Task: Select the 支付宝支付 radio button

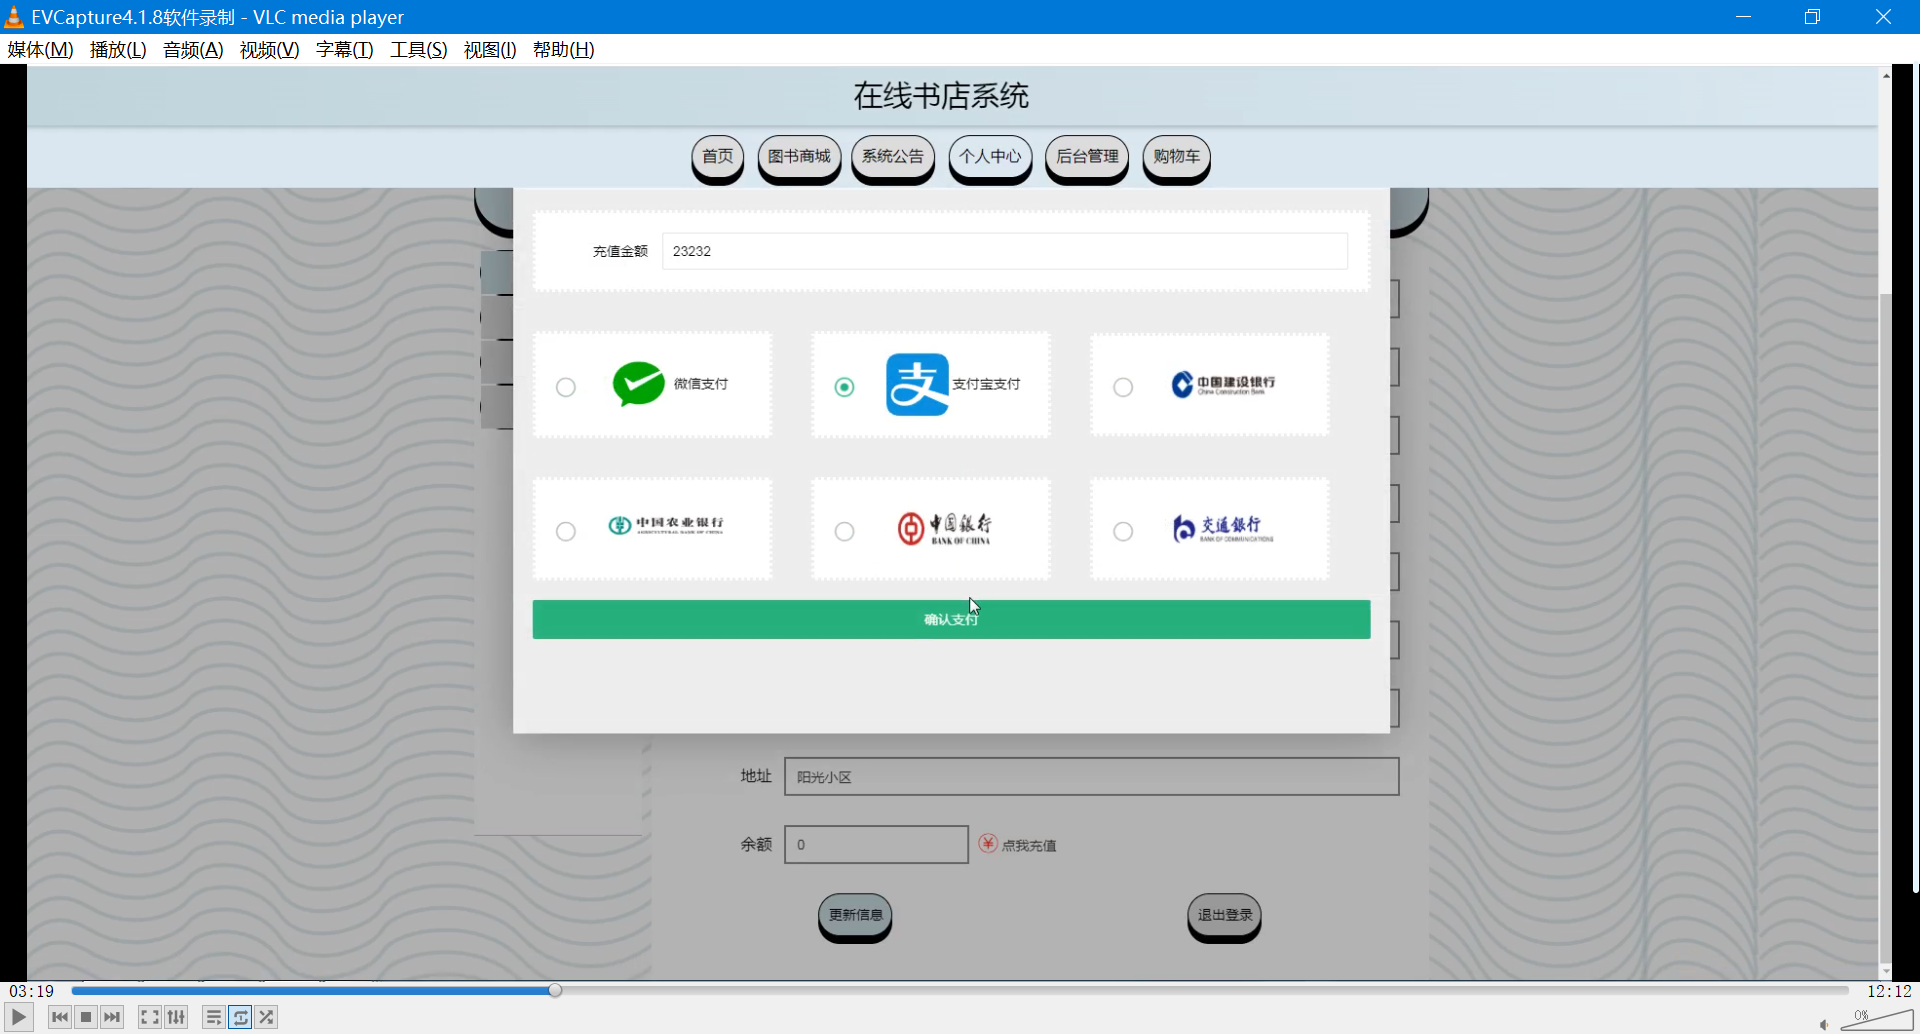Action: pos(845,387)
